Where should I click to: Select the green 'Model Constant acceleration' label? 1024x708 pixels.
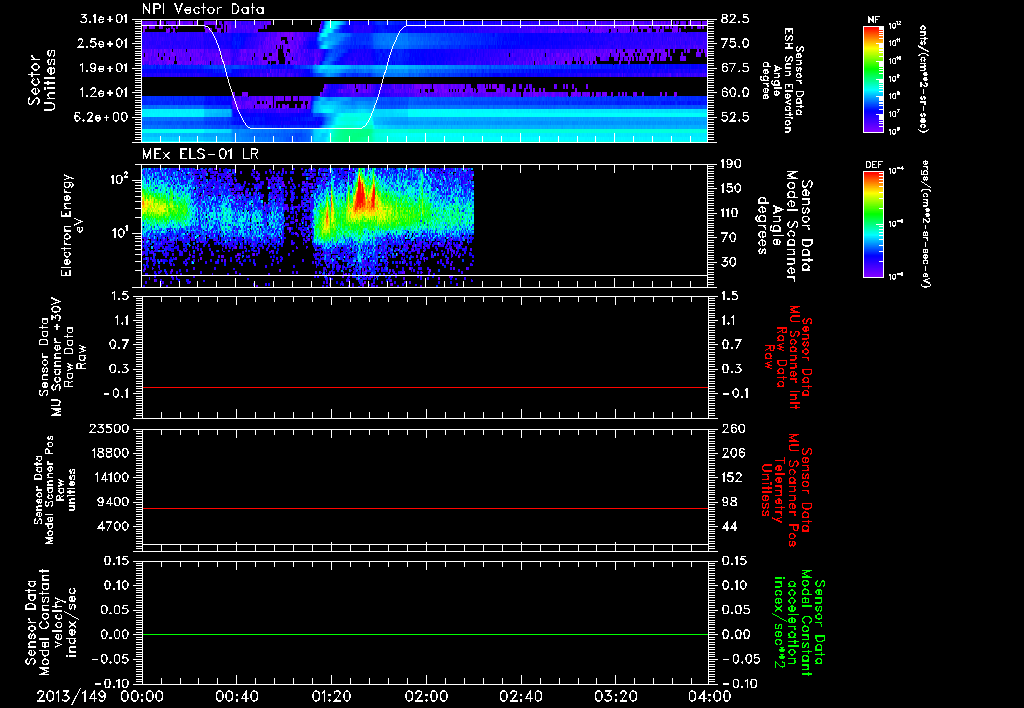(798, 622)
